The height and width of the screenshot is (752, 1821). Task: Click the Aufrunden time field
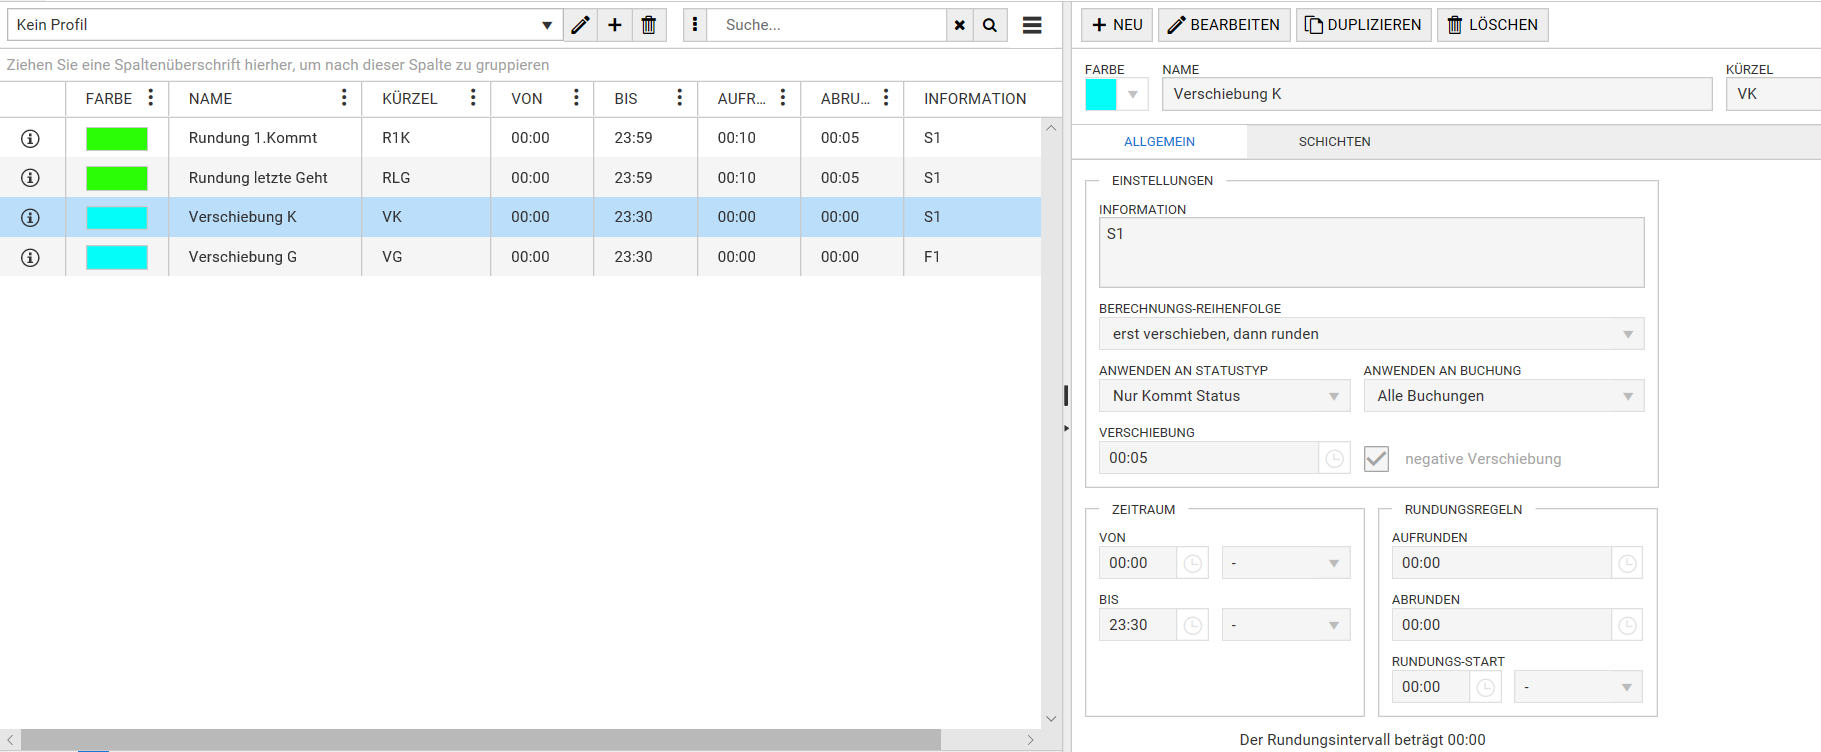1502,563
